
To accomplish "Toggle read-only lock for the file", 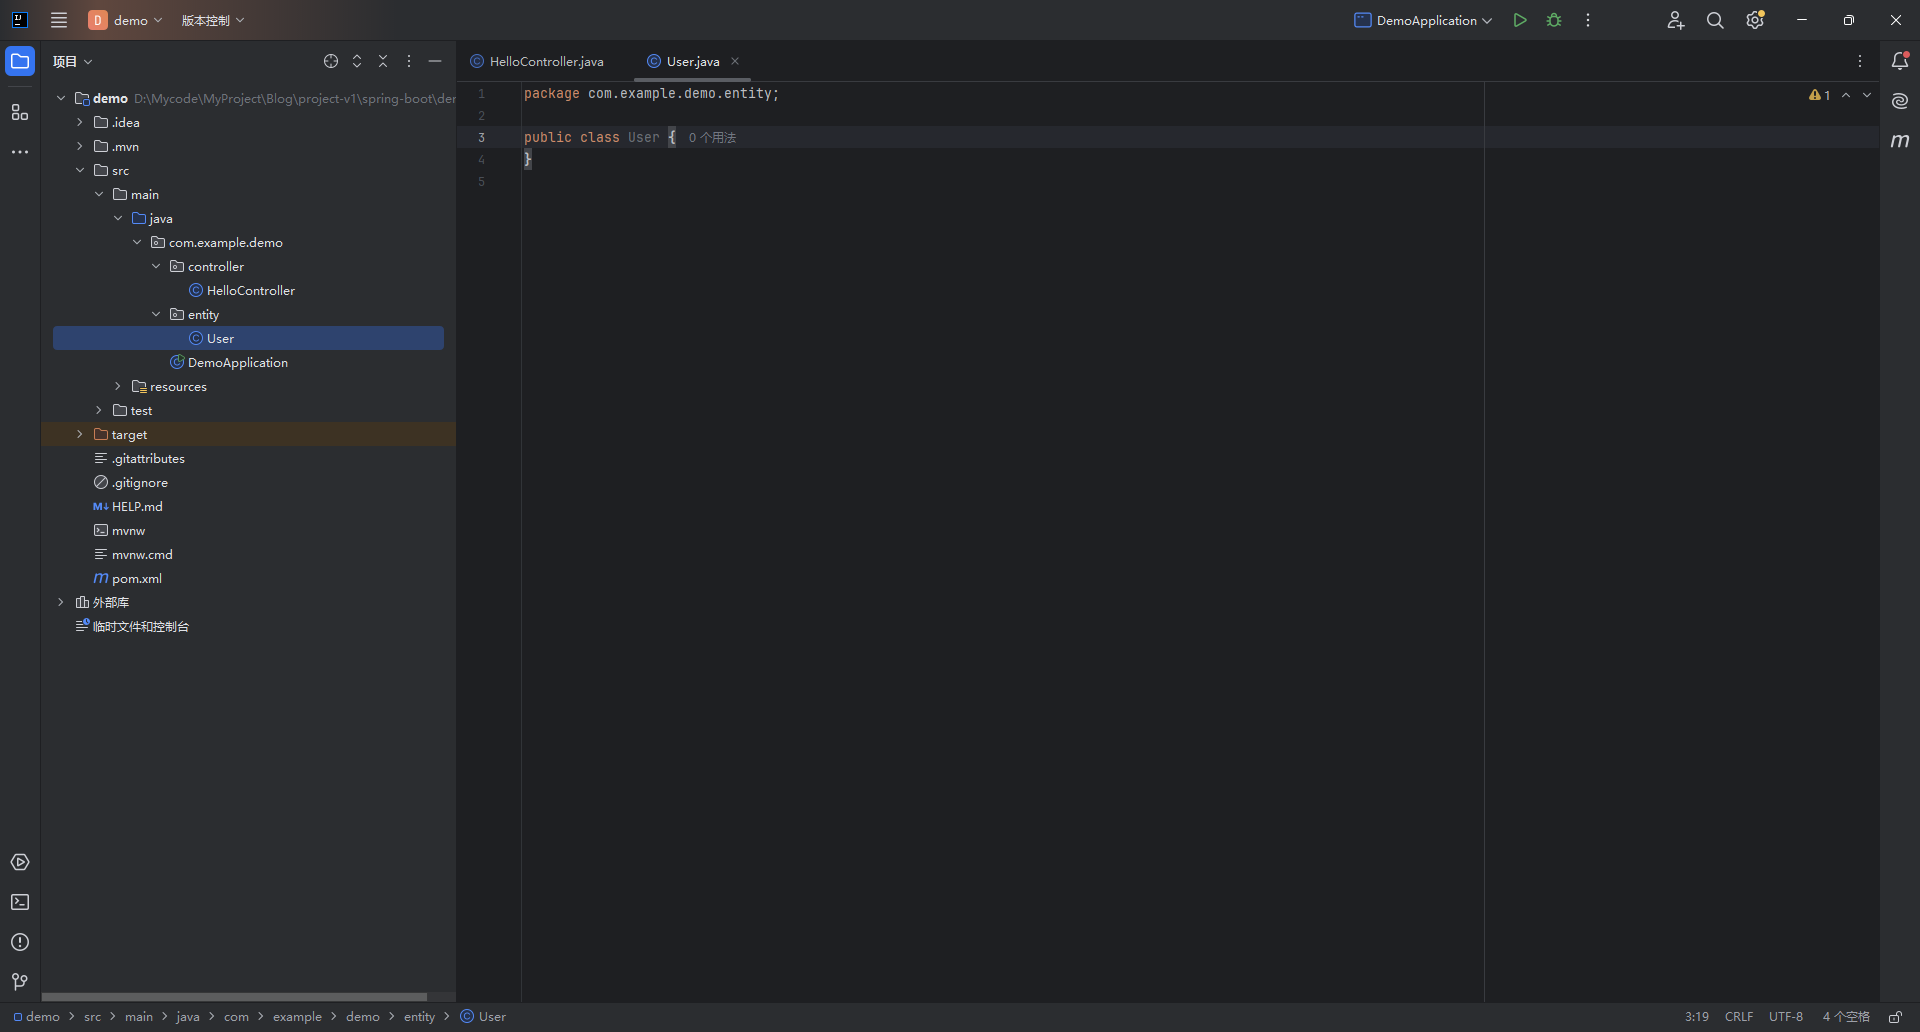I will (1895, 1016).
